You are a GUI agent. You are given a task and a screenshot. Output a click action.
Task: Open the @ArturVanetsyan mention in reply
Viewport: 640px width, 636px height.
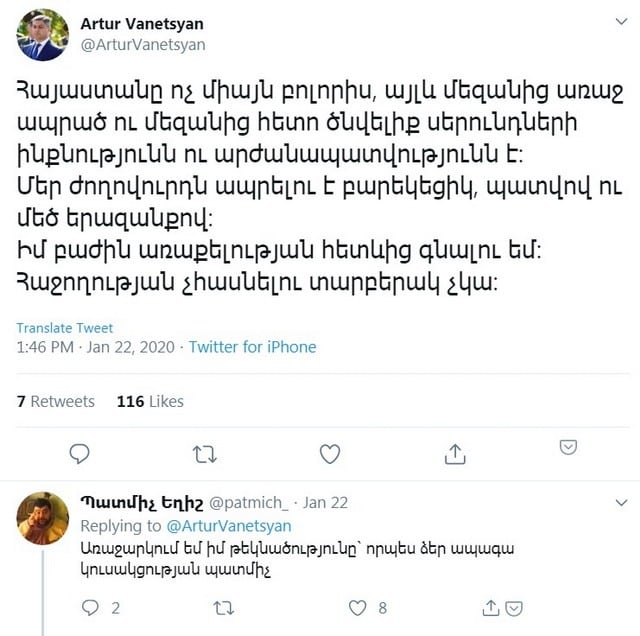click(229, 526)
